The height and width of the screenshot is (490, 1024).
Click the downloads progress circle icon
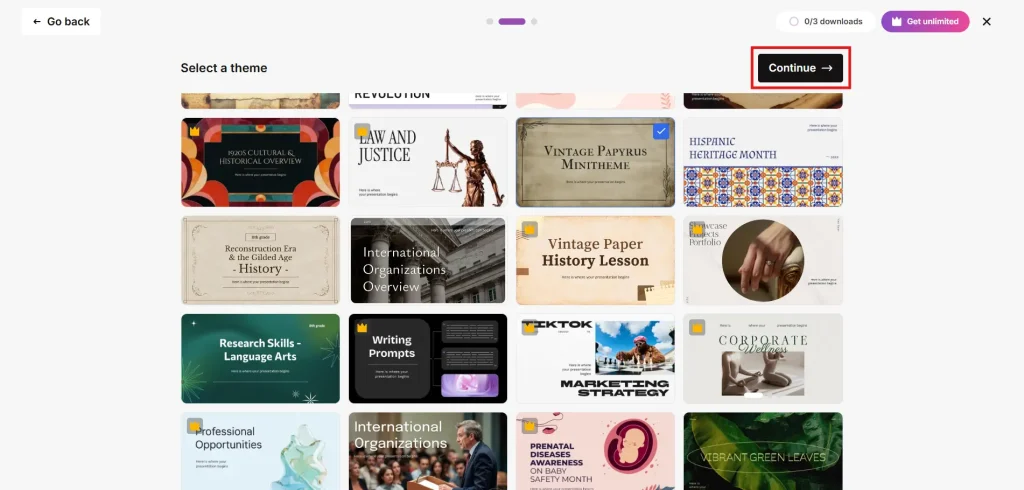point(793,22)
